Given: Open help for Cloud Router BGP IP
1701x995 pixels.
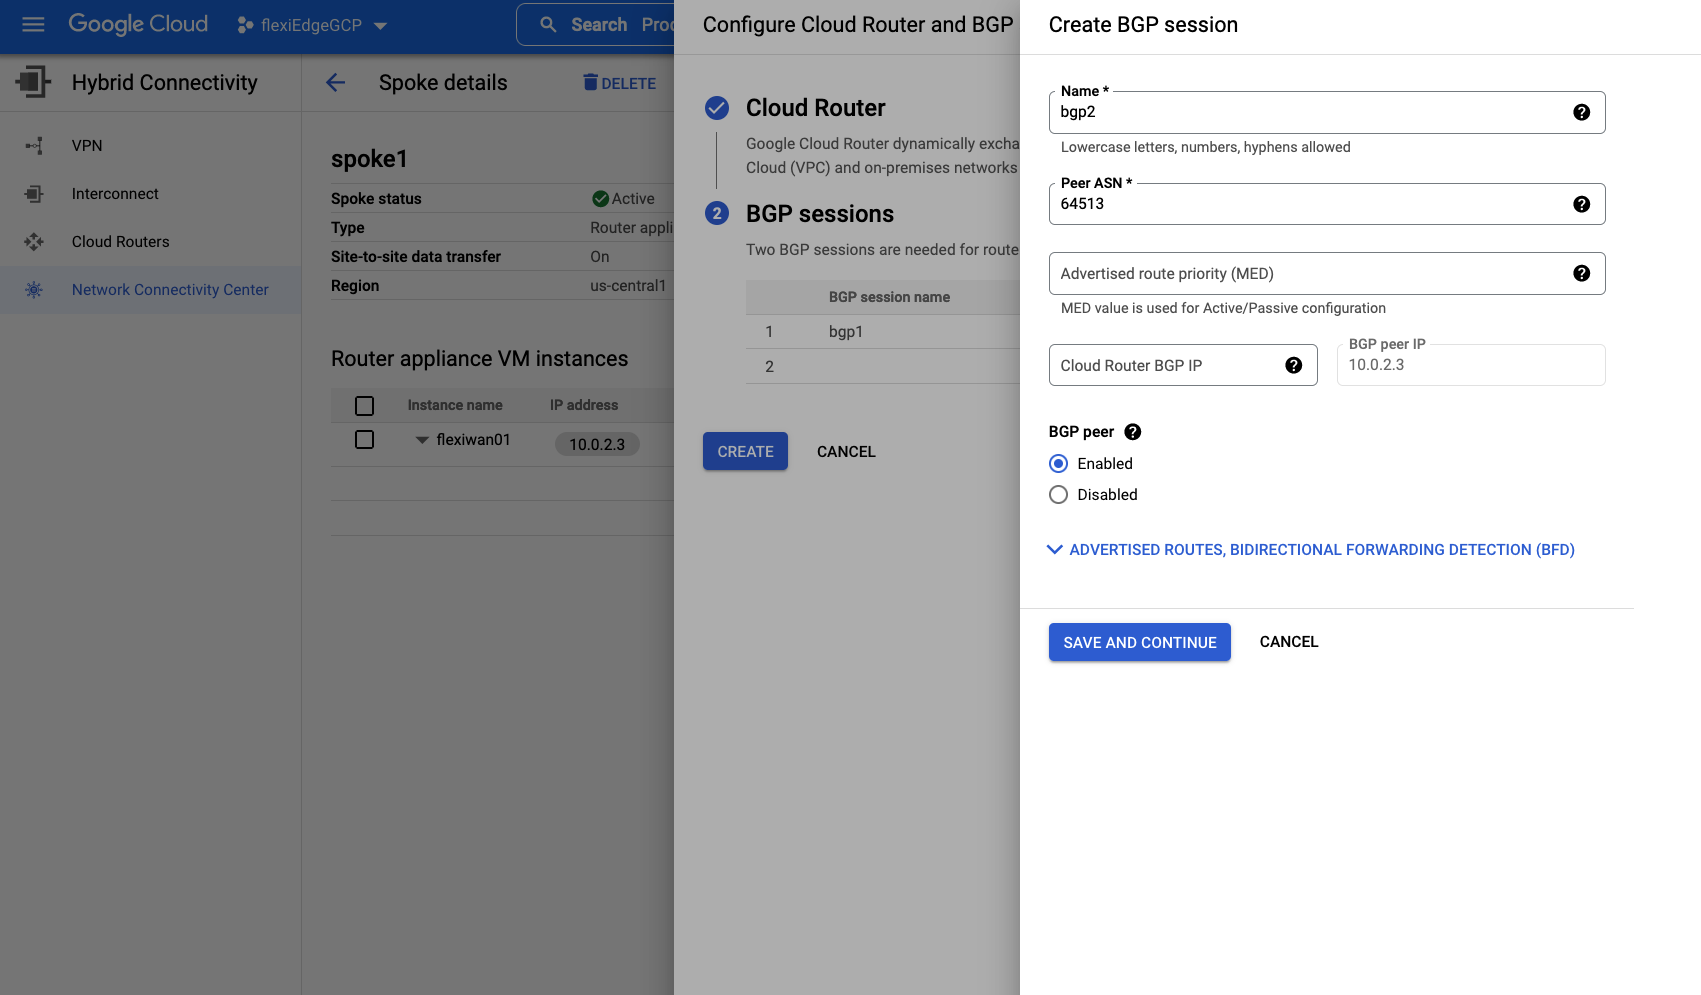Looking at the screenshot, I should click(1294, 365).
